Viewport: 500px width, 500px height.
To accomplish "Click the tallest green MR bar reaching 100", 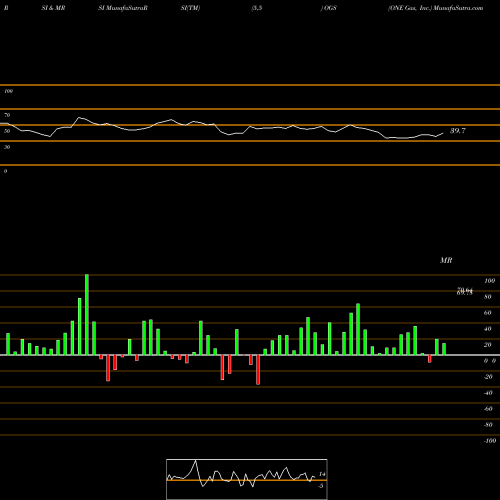I will coord(87,315).
